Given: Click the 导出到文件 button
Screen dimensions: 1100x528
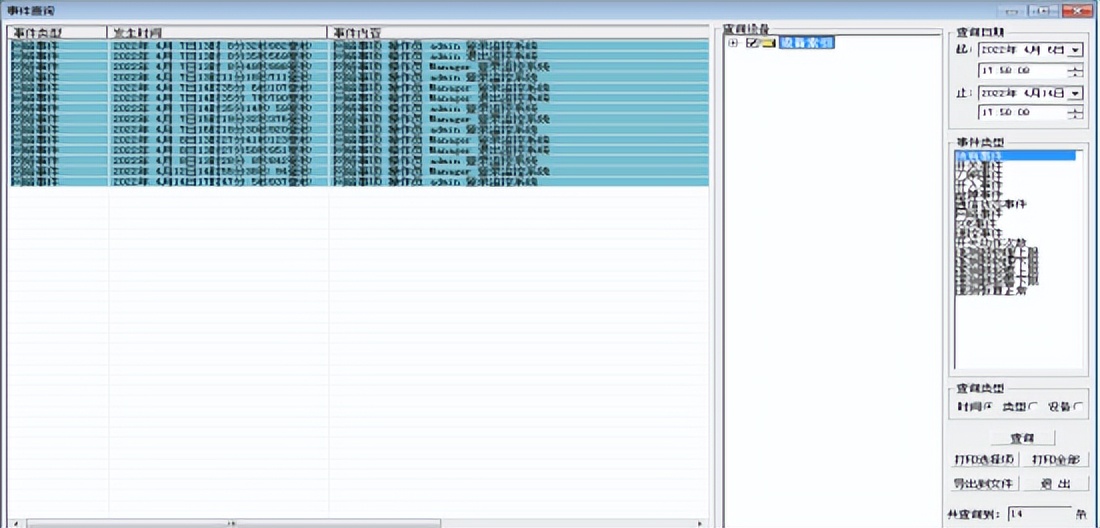Looking at the screenshot, I should click(985, 484).
